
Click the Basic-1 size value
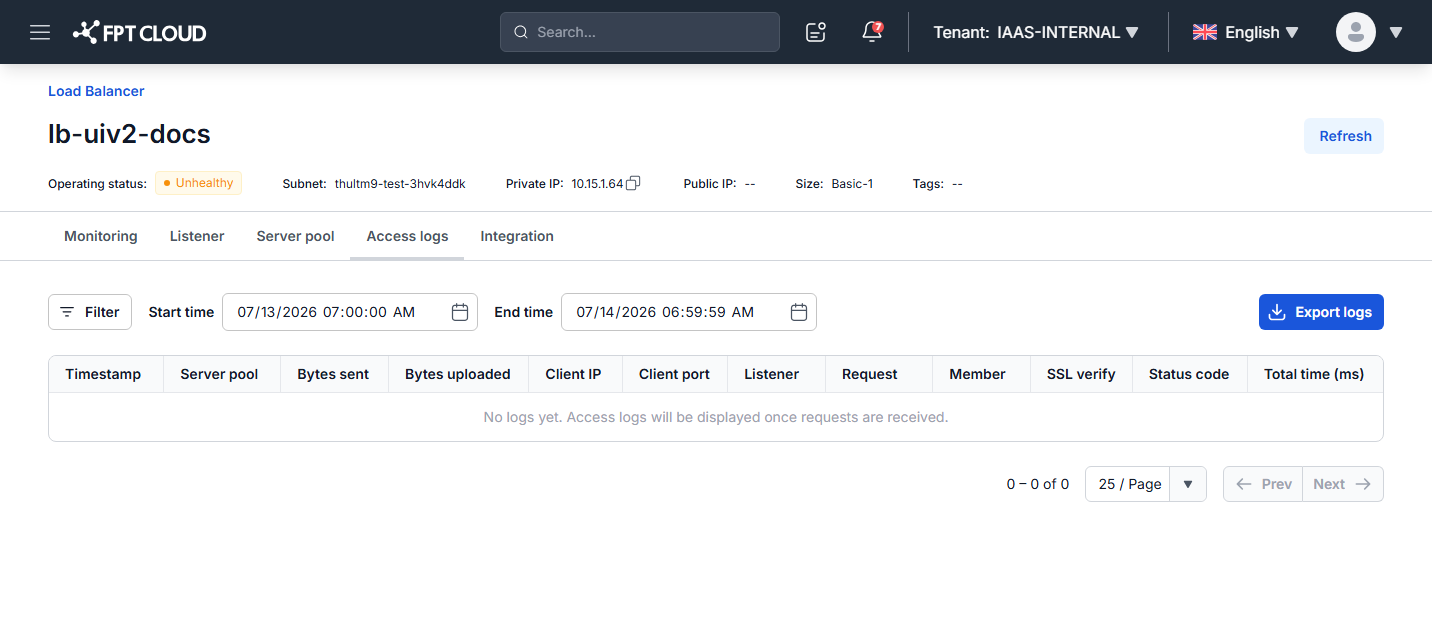(x=852, y=184)
